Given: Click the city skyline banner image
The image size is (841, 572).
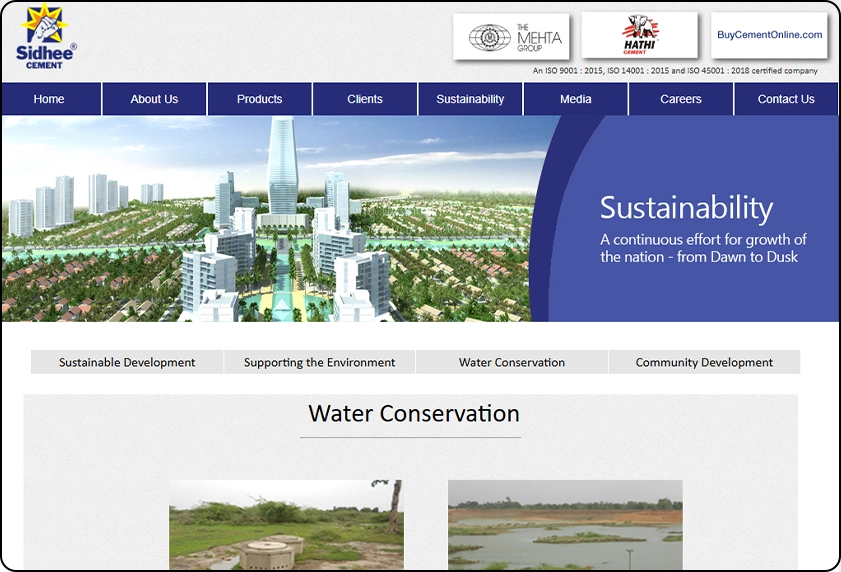Looking at the screenshot, I should pyautogui.click(x=270, y=218).
